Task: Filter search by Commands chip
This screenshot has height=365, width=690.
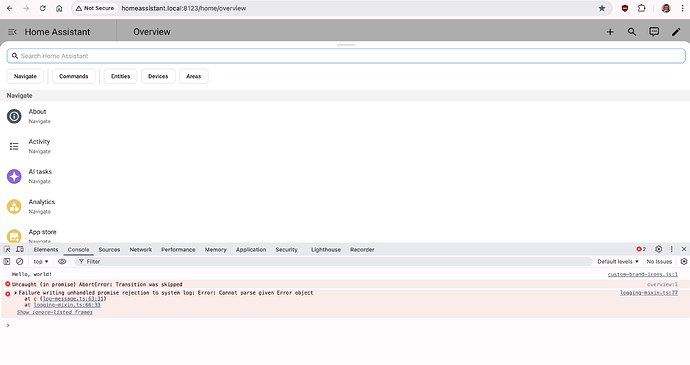Action: (73, 76)
